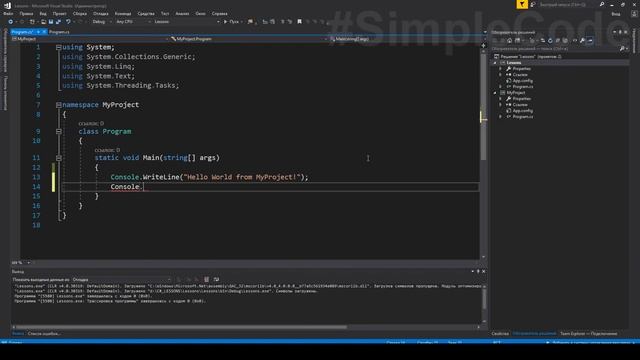Collapse Lessons project in Solution Explorer

(x=495, y=63)
